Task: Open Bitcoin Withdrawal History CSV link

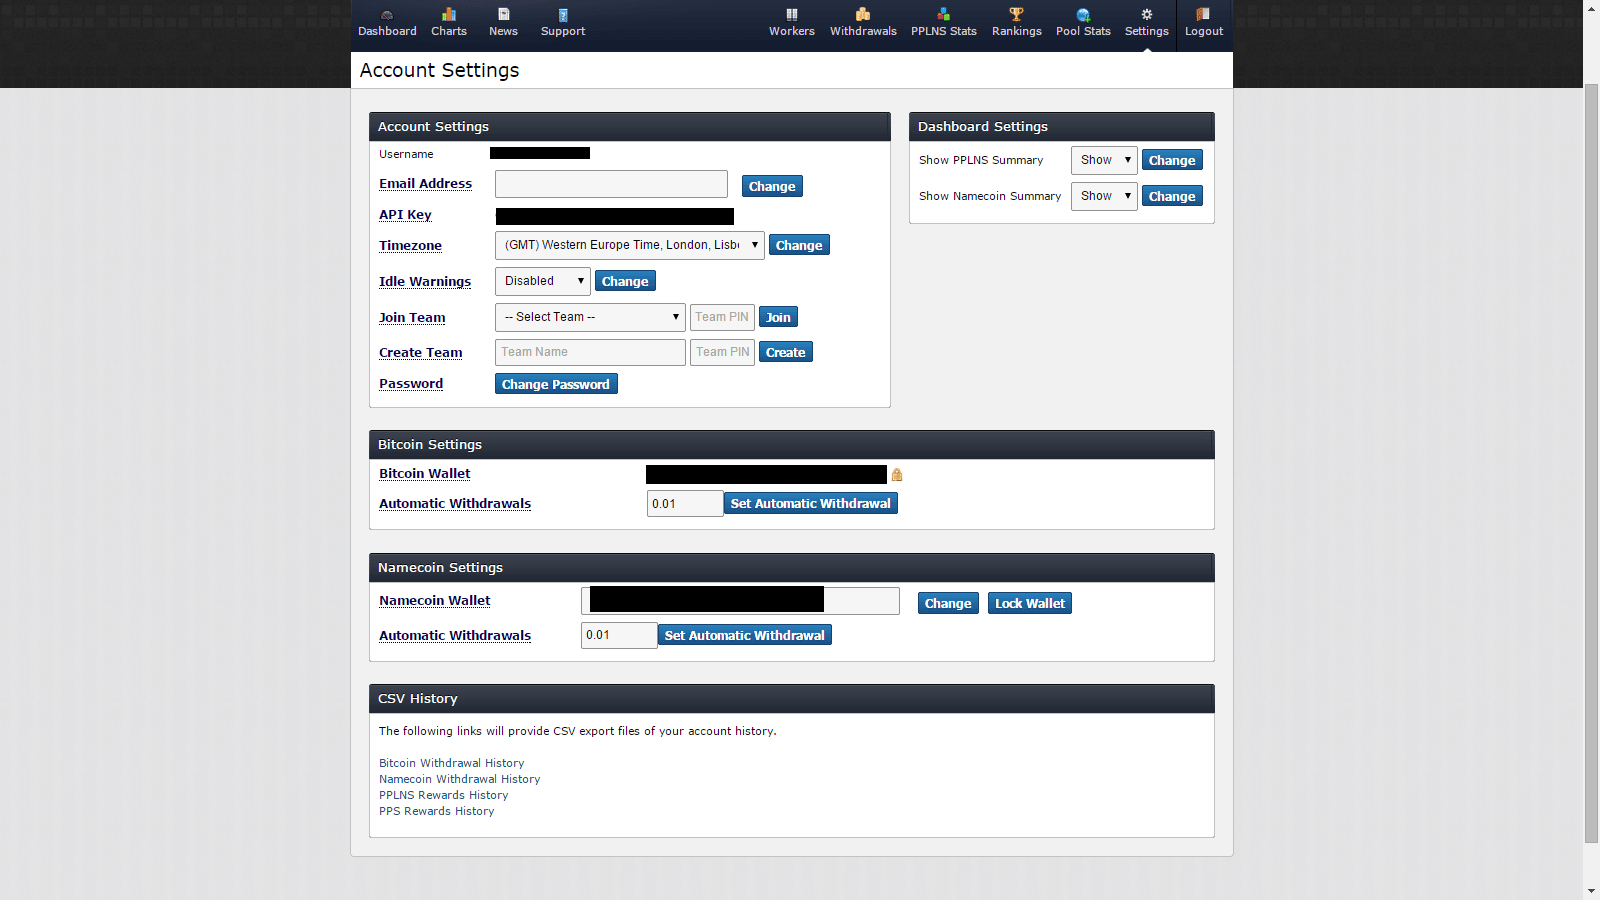Action: click(451, 763)
